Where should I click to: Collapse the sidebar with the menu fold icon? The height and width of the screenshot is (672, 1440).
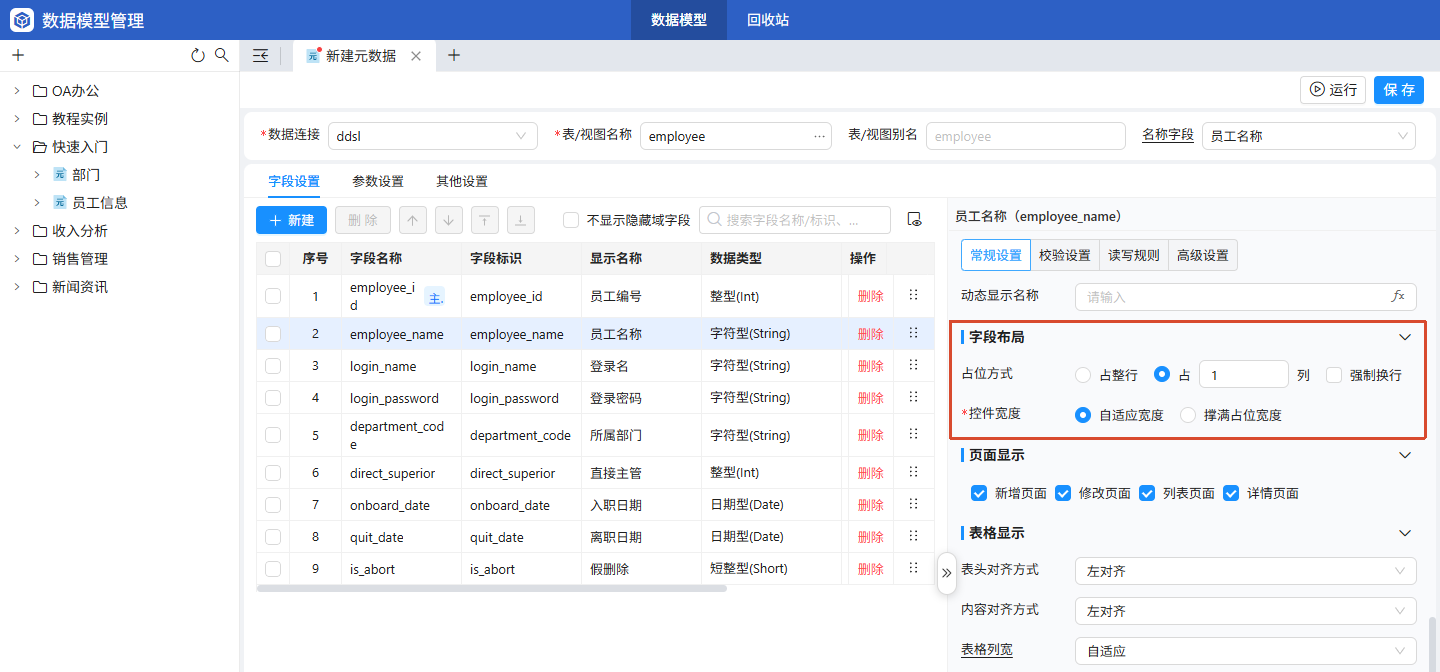(260, 56)
